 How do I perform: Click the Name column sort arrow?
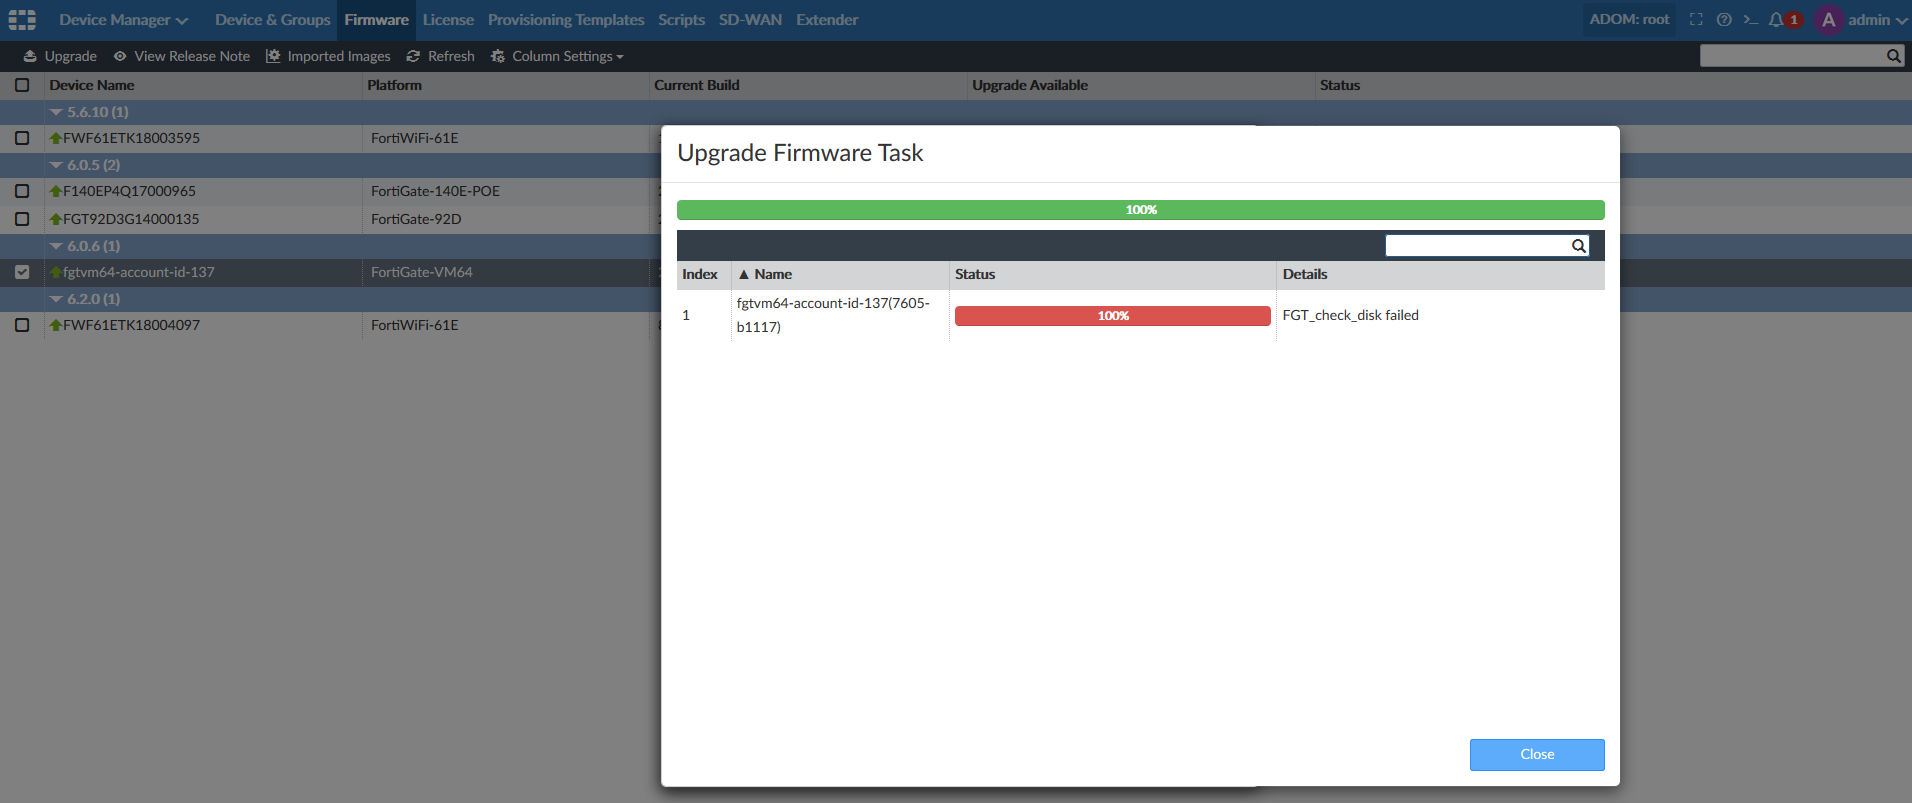743,274
